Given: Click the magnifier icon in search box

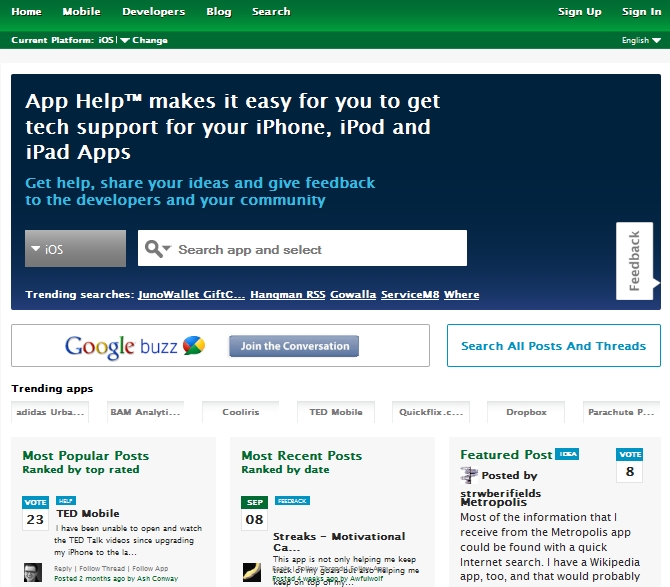Looking at the screenshot, I should [x=158, y=249].
